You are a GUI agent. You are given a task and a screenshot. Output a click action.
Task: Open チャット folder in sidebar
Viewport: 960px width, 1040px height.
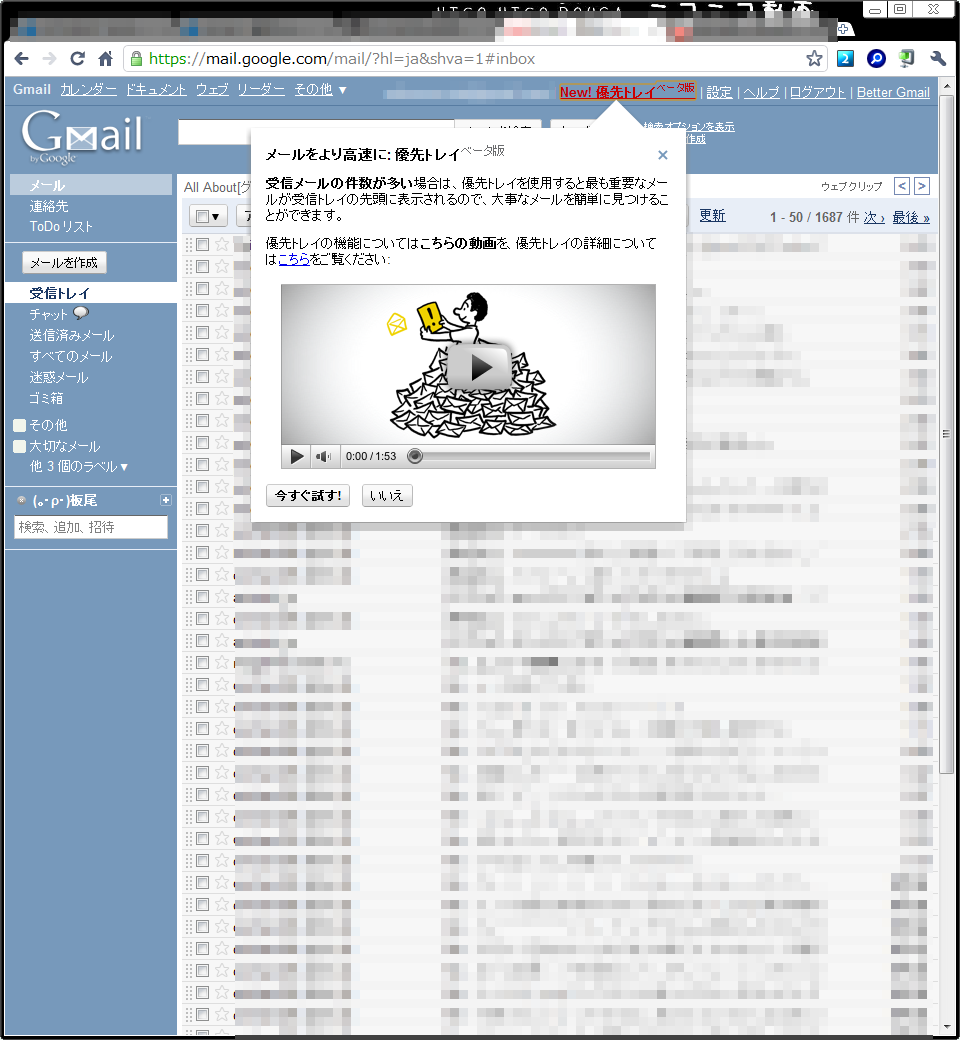click(48, 314)
